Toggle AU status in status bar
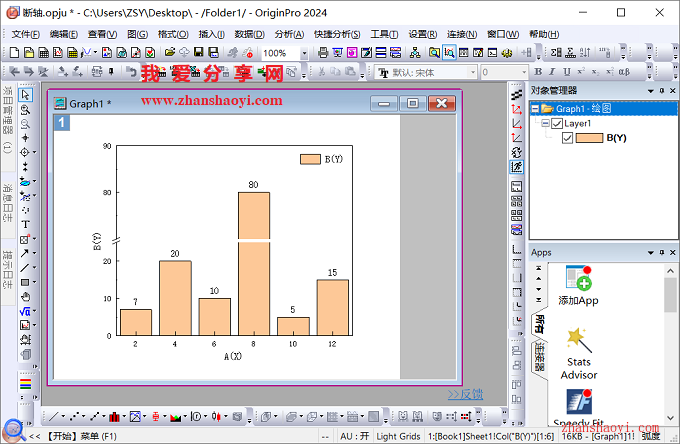680x444 pixels. (x=355, y=436)
